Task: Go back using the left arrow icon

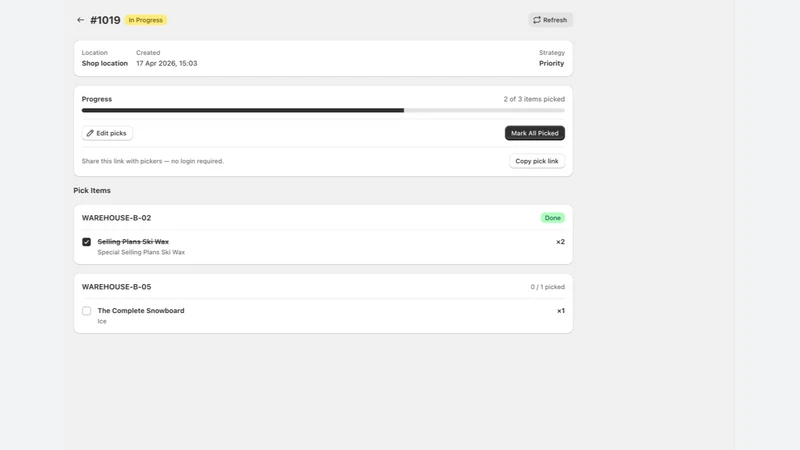Action: coord(81,20)
